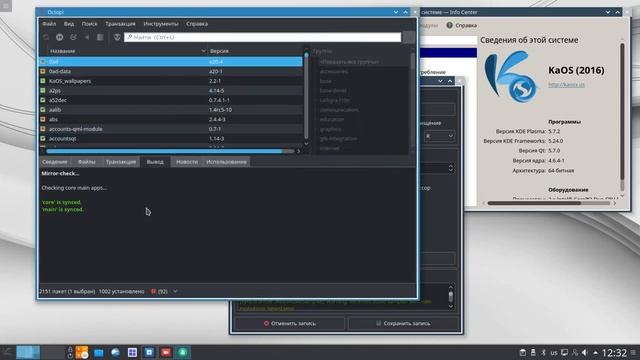
Task: Select the aalib package row
Action: (171, 110)
